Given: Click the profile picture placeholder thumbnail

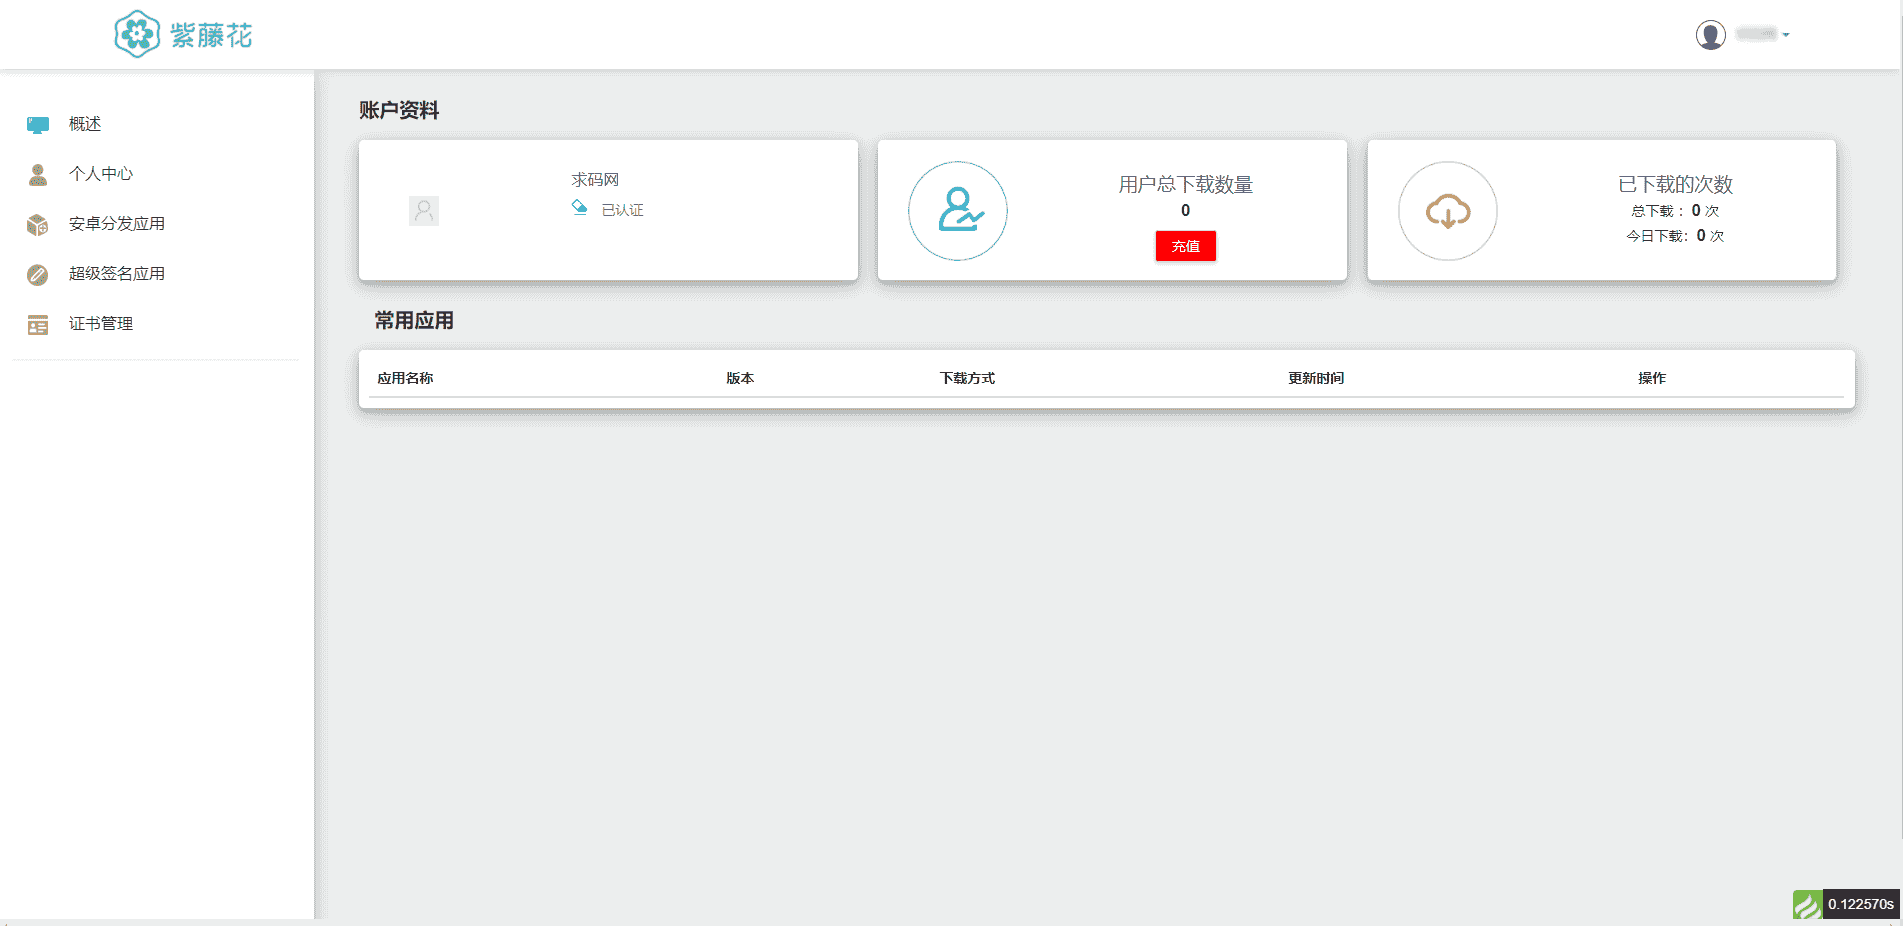Looking at the screenshot, I should (424, 211).
